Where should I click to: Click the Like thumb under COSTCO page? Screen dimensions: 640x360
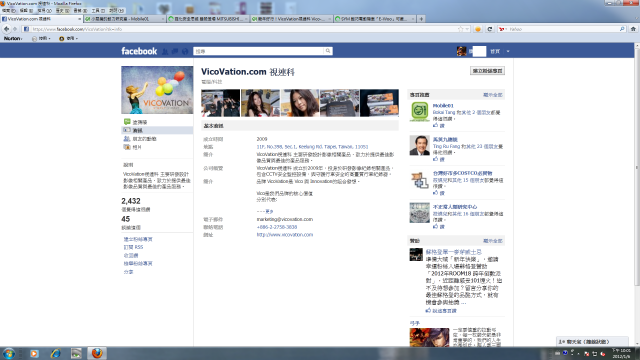[436, 193]
